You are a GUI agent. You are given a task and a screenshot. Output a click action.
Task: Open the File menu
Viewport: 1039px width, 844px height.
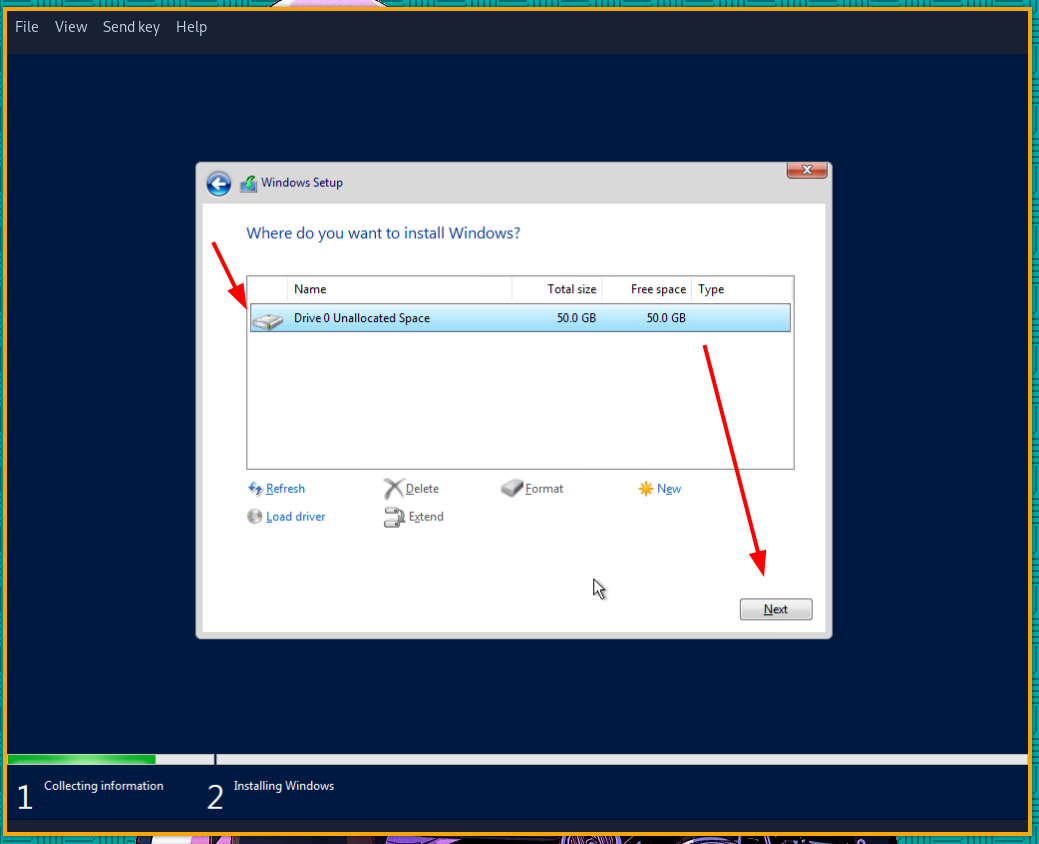(x=27, y=27)
